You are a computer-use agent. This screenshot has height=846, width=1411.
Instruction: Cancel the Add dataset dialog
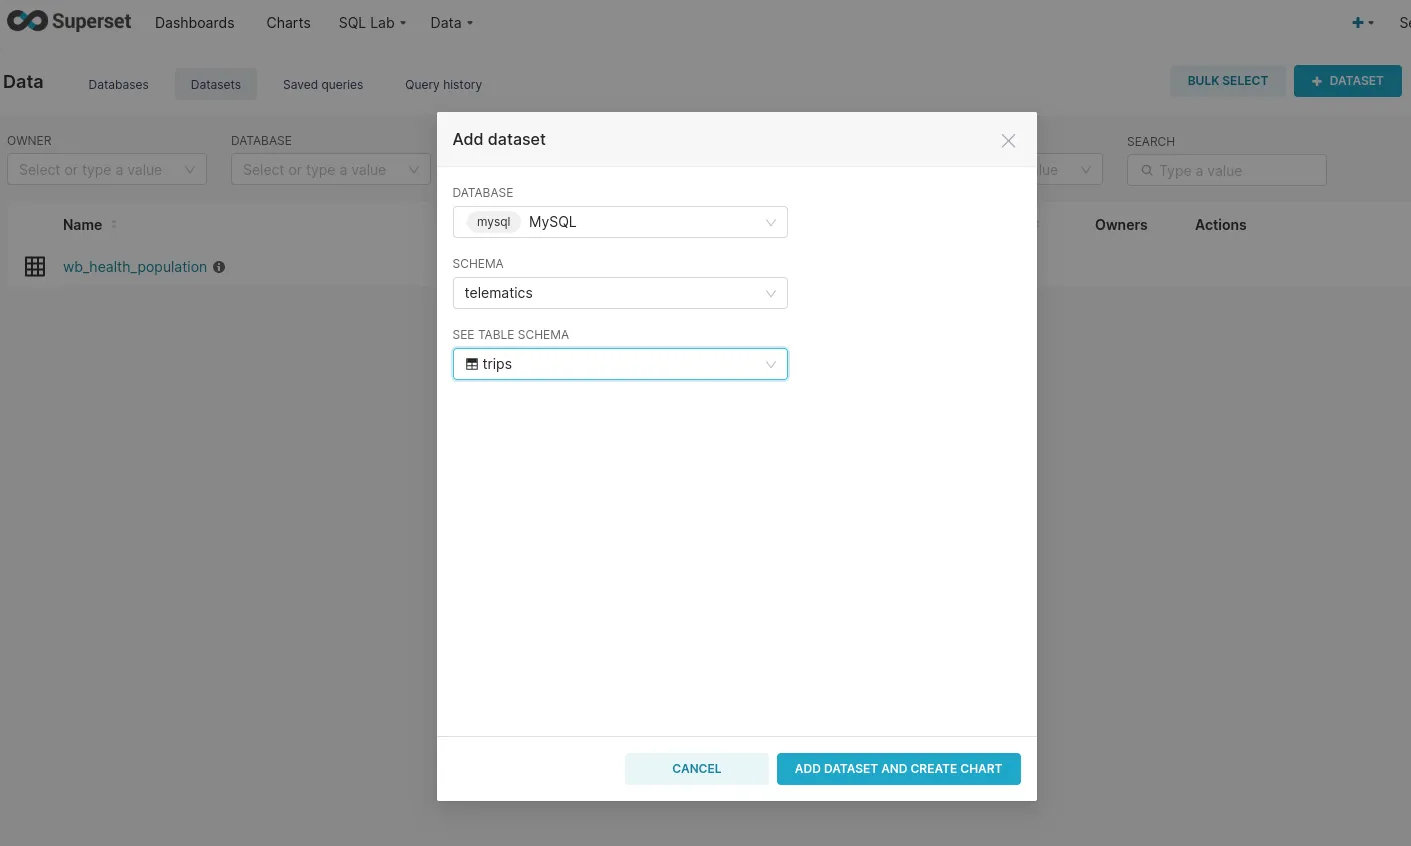(696, 769)
